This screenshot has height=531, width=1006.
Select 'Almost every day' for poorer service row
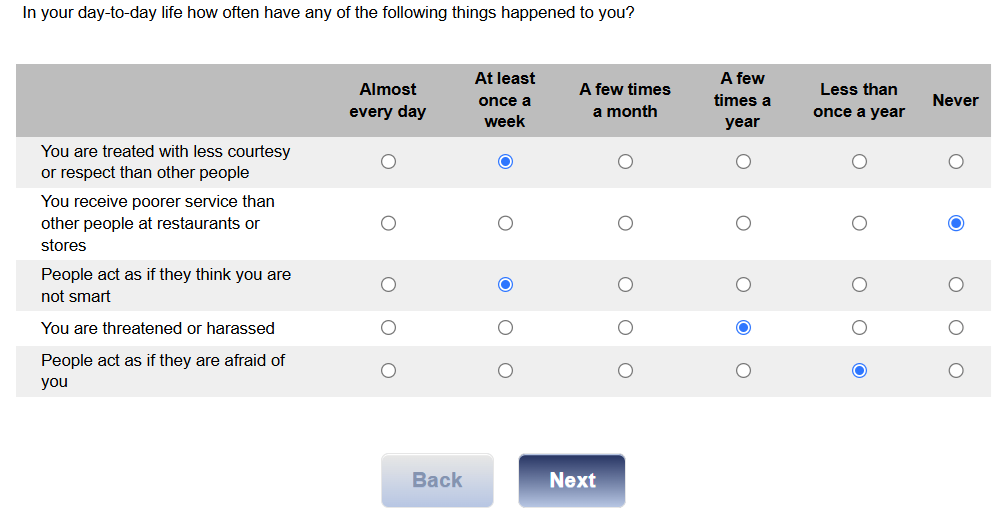click(388, 223)
